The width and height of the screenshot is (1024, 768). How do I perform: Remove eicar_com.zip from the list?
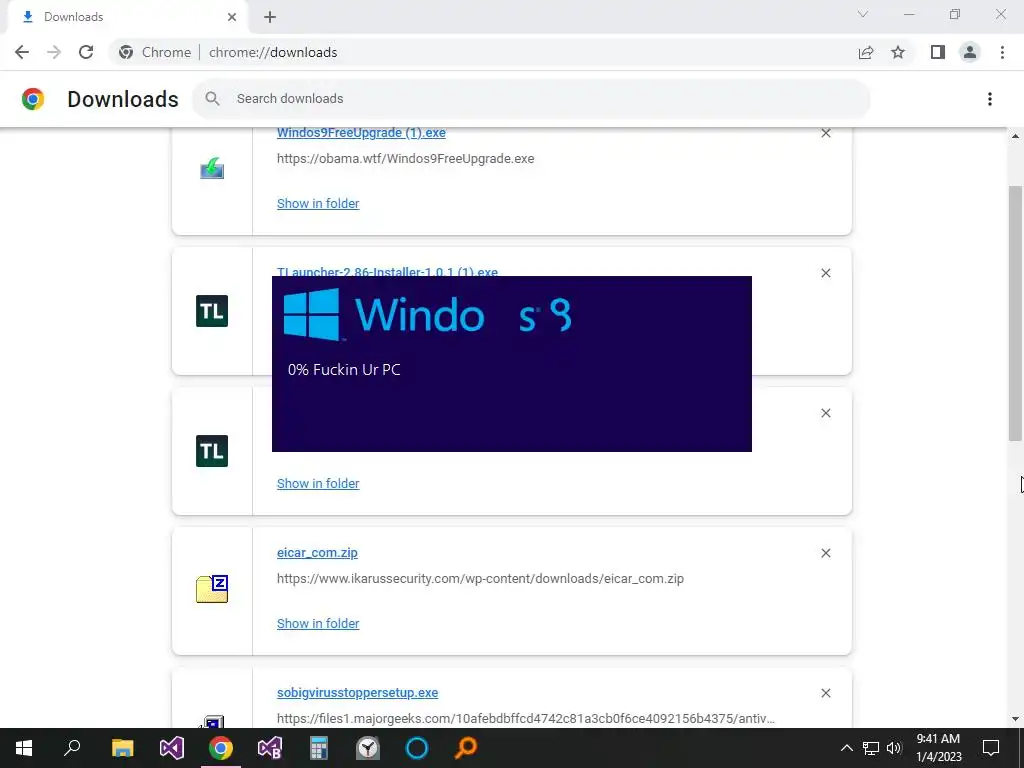tap(825, 553)
